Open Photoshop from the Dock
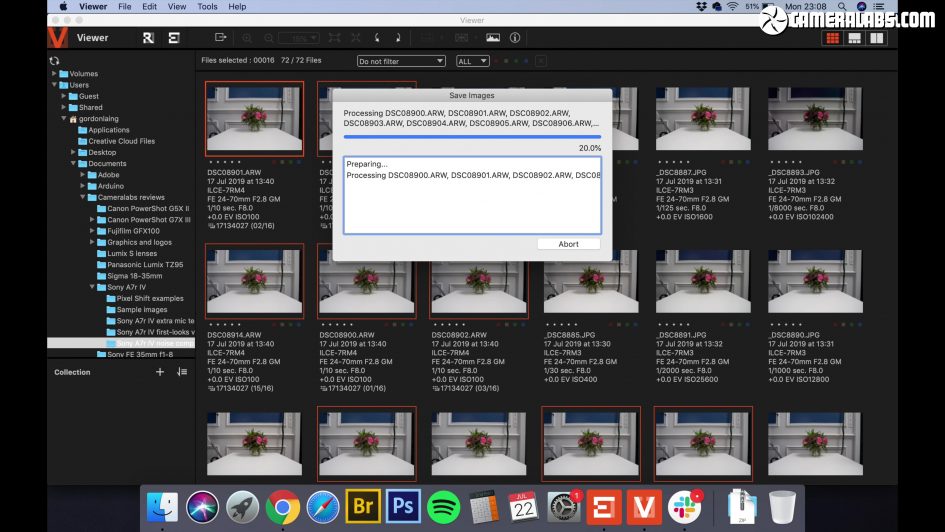Image resolution: width=945 pixels, height=532 pixels. tap(403, 505)
